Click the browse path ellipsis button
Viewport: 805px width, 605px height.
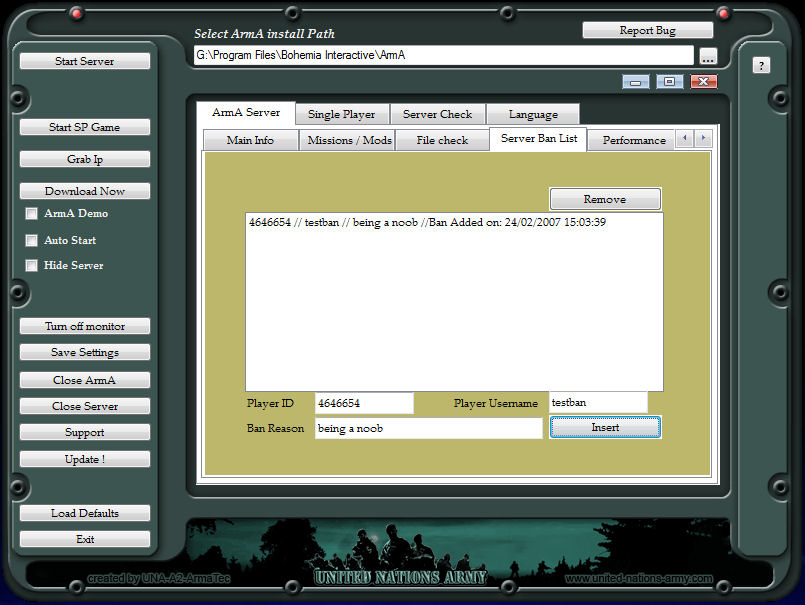(708, 56)
